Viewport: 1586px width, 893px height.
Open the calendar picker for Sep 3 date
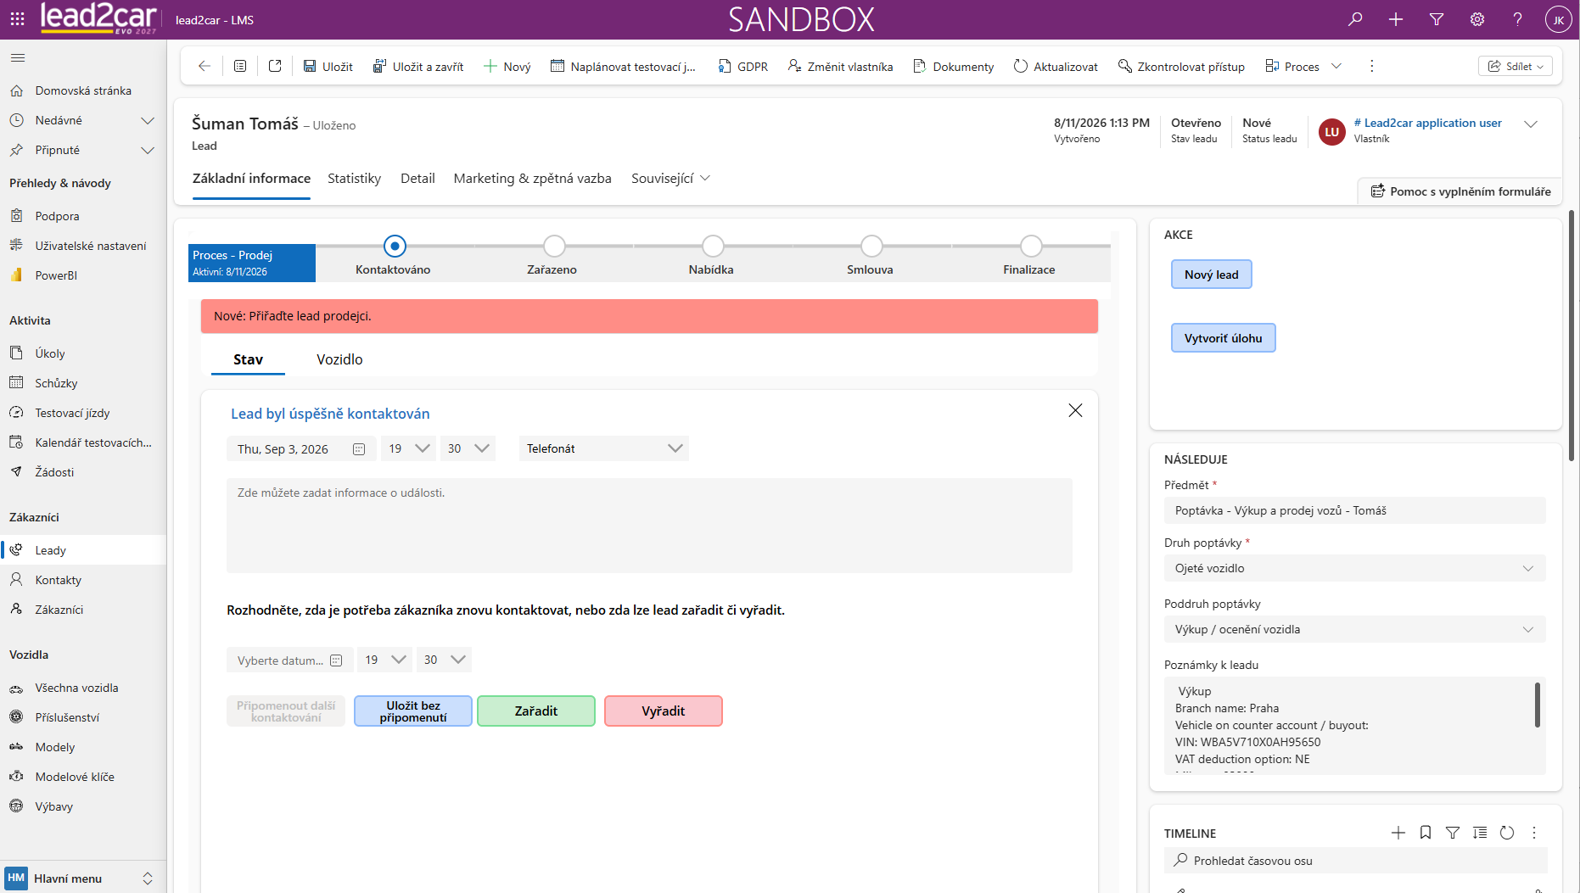click(x=359, y=449)
